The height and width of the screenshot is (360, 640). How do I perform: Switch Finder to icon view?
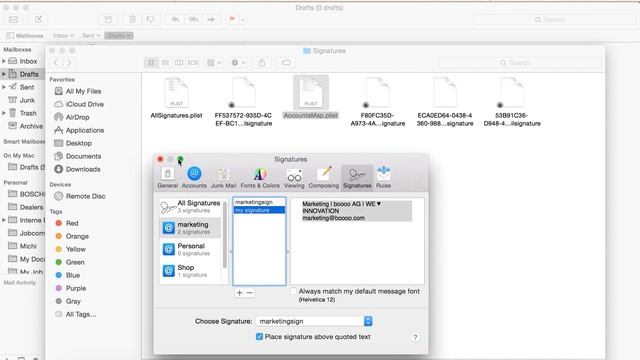coord(151,62)
